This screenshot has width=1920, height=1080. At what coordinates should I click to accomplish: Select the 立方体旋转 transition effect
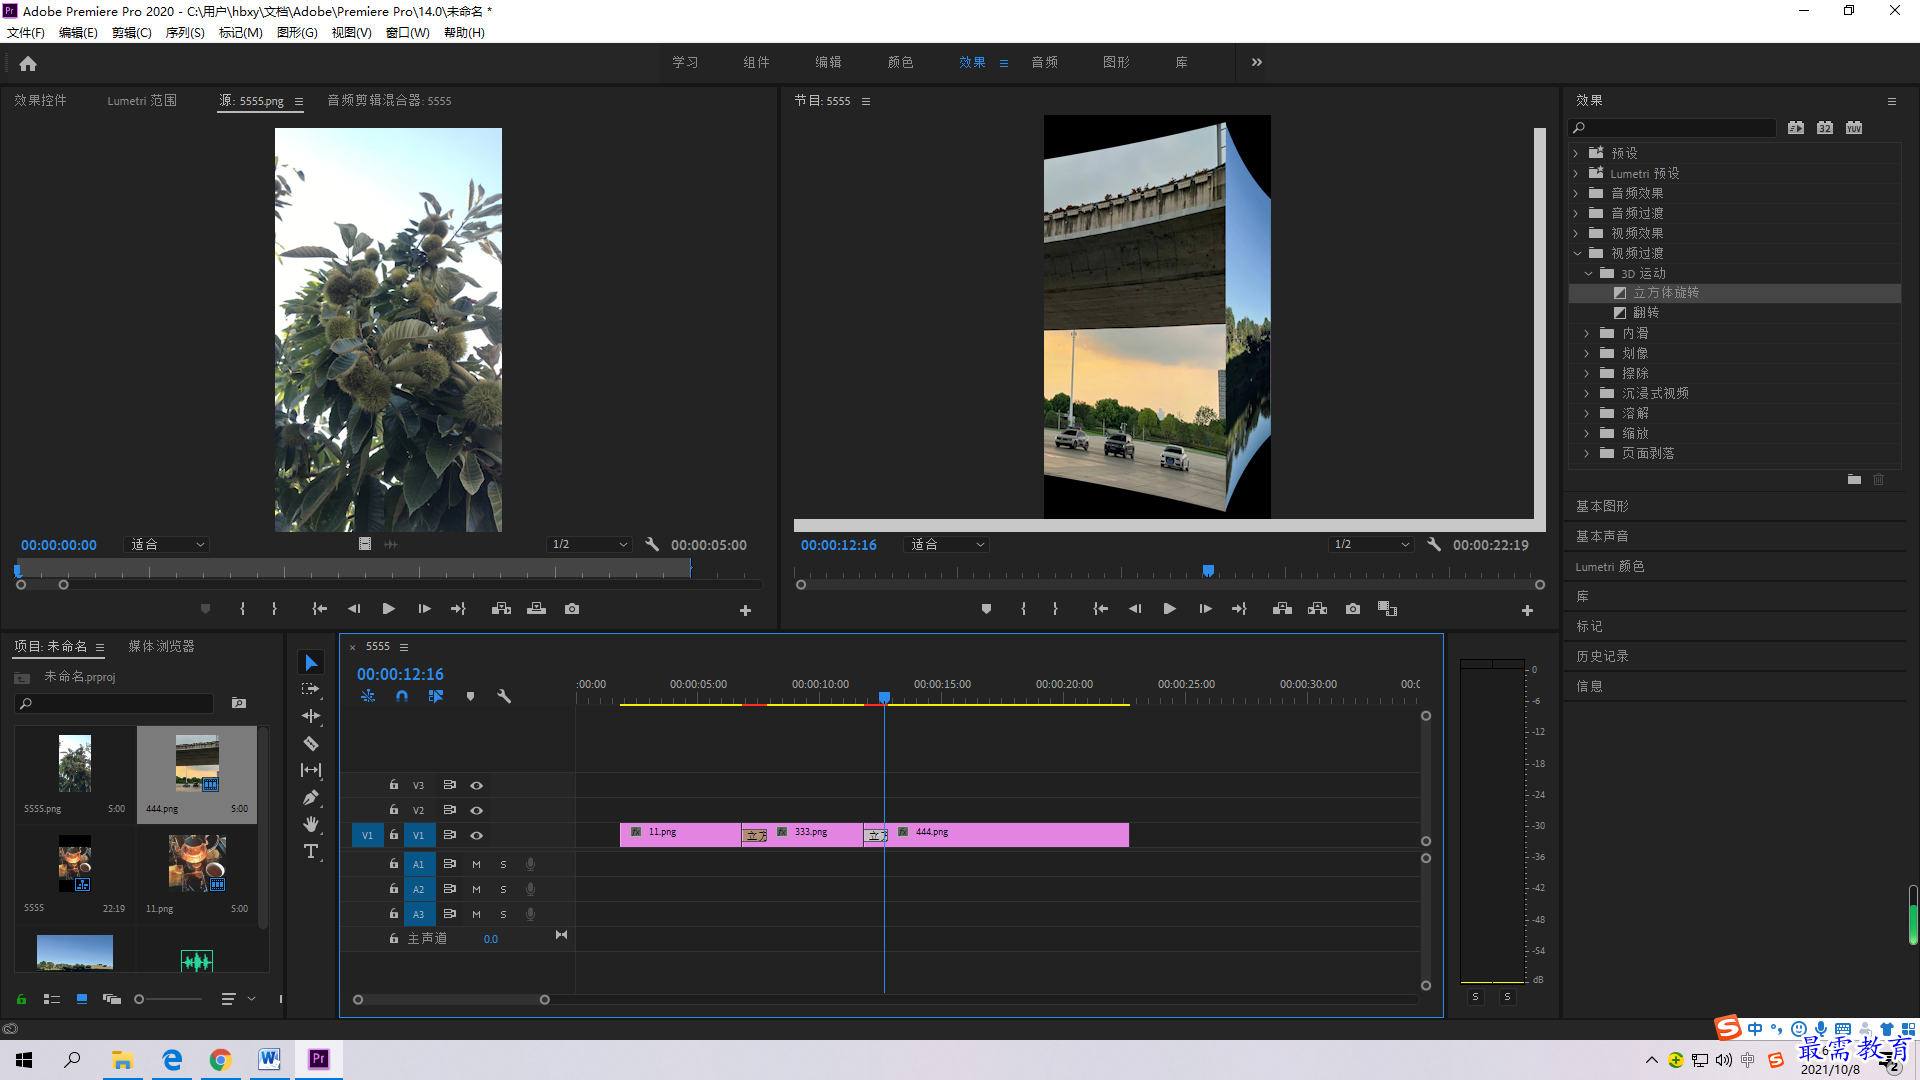point(1666,293)
